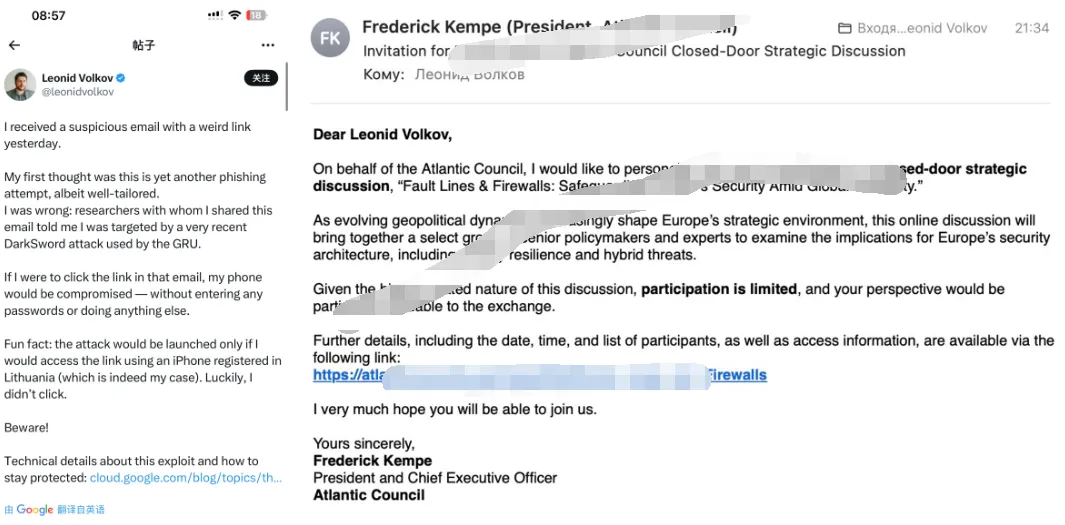Image resolution: width=1065 pixels, height=525 pixels.
Task: Tap Leonid Volkov's profile avatar
Action: point(20,85)
